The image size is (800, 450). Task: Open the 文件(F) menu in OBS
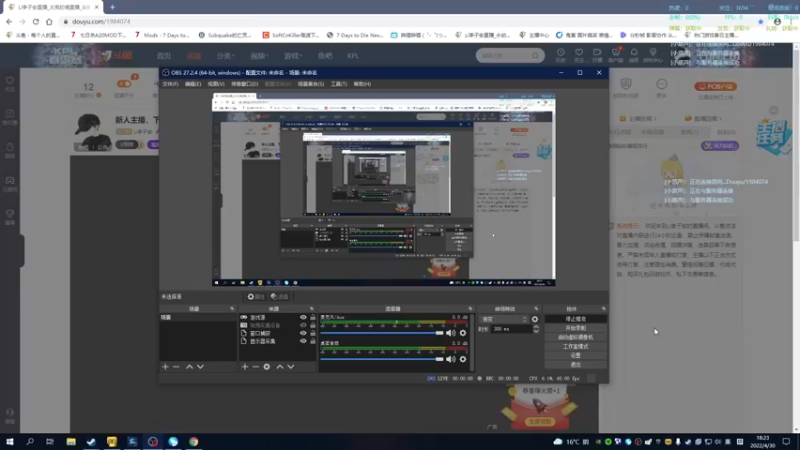click(170, 84)
